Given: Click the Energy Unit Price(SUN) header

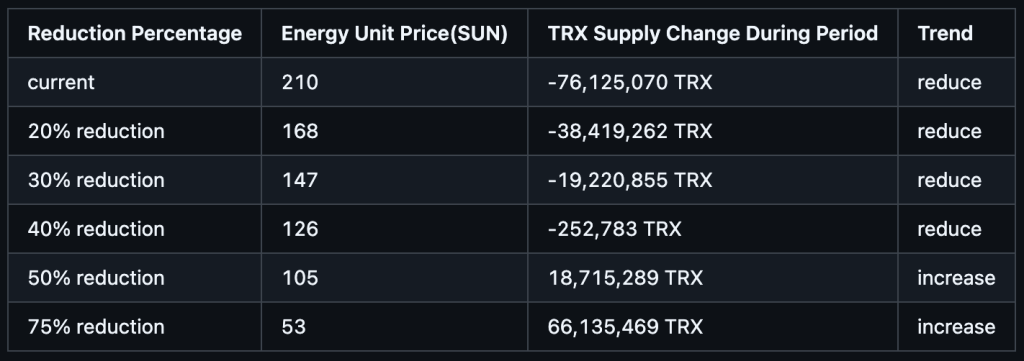Looking at the screenshot, I should point(394,33).
